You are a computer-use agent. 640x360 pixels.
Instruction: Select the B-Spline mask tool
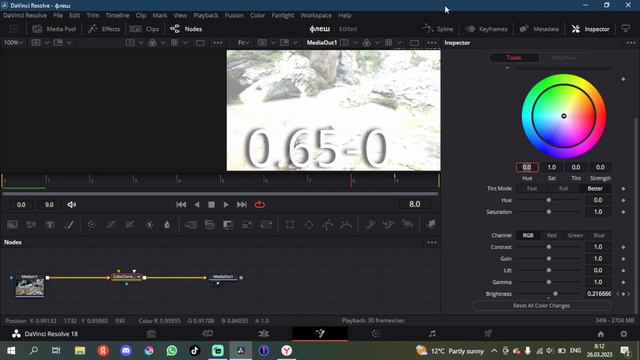[x=346, y=224]
